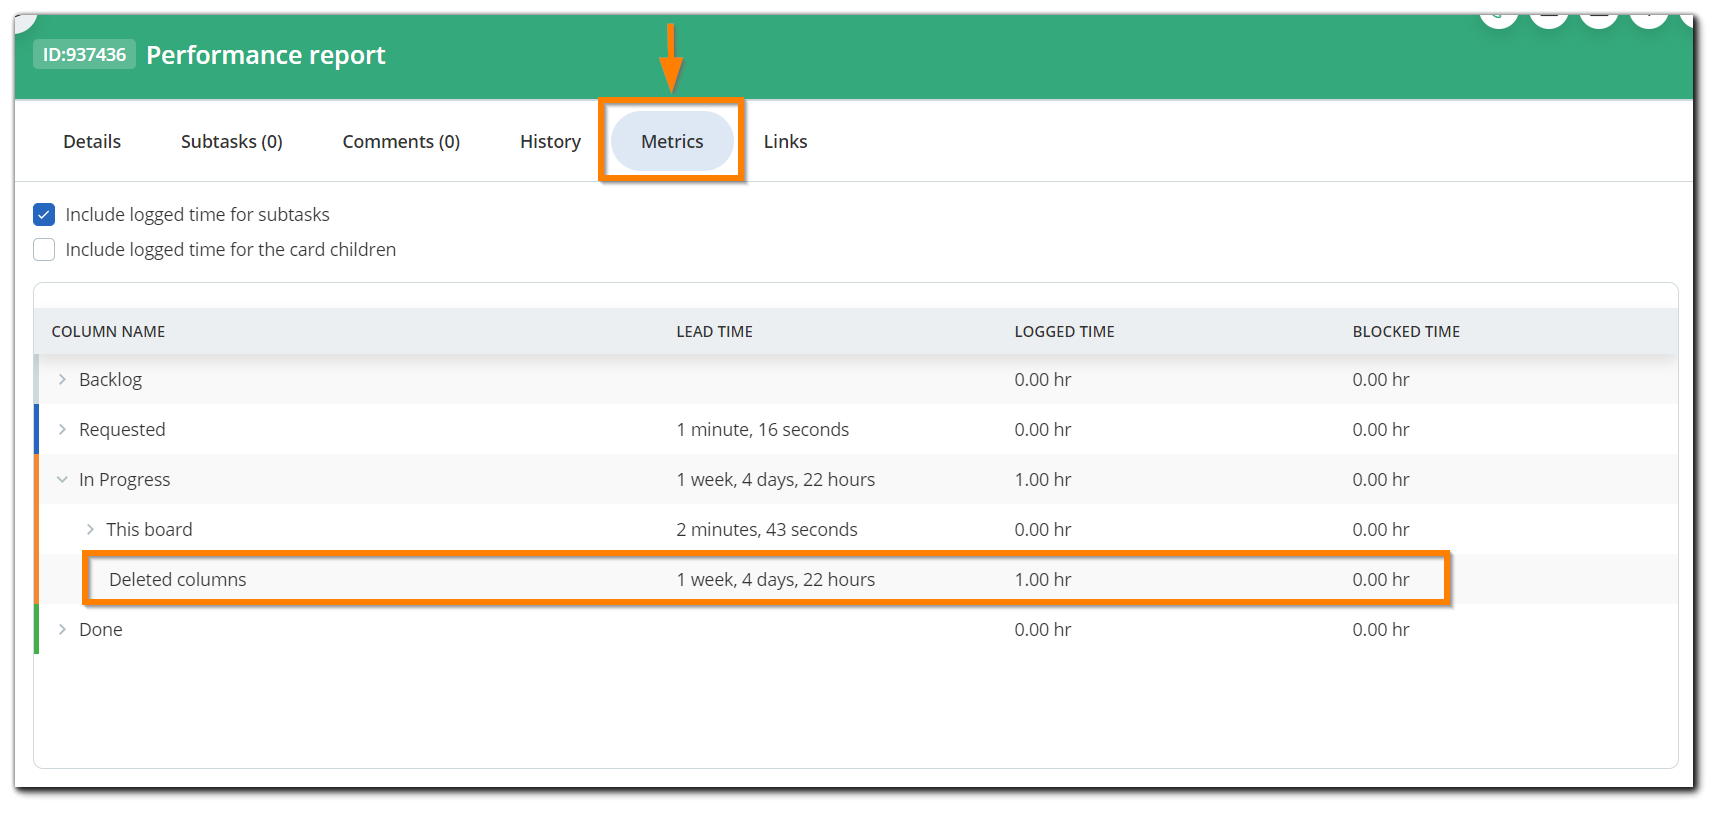This screenshot has height=814, width=1720.
Task: Click Requested blocked time '0.00 hr'
Action: tap(1380, 429)
